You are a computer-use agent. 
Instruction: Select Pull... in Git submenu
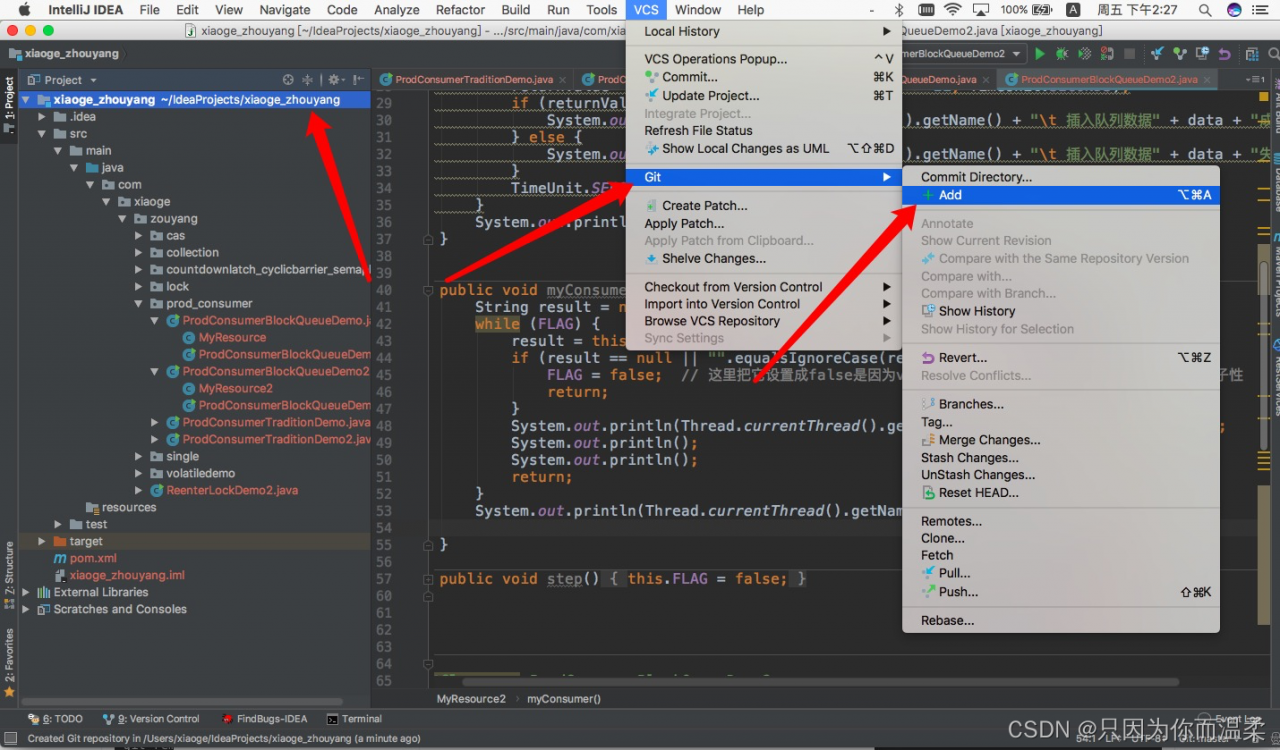[x=1061, y=573]
